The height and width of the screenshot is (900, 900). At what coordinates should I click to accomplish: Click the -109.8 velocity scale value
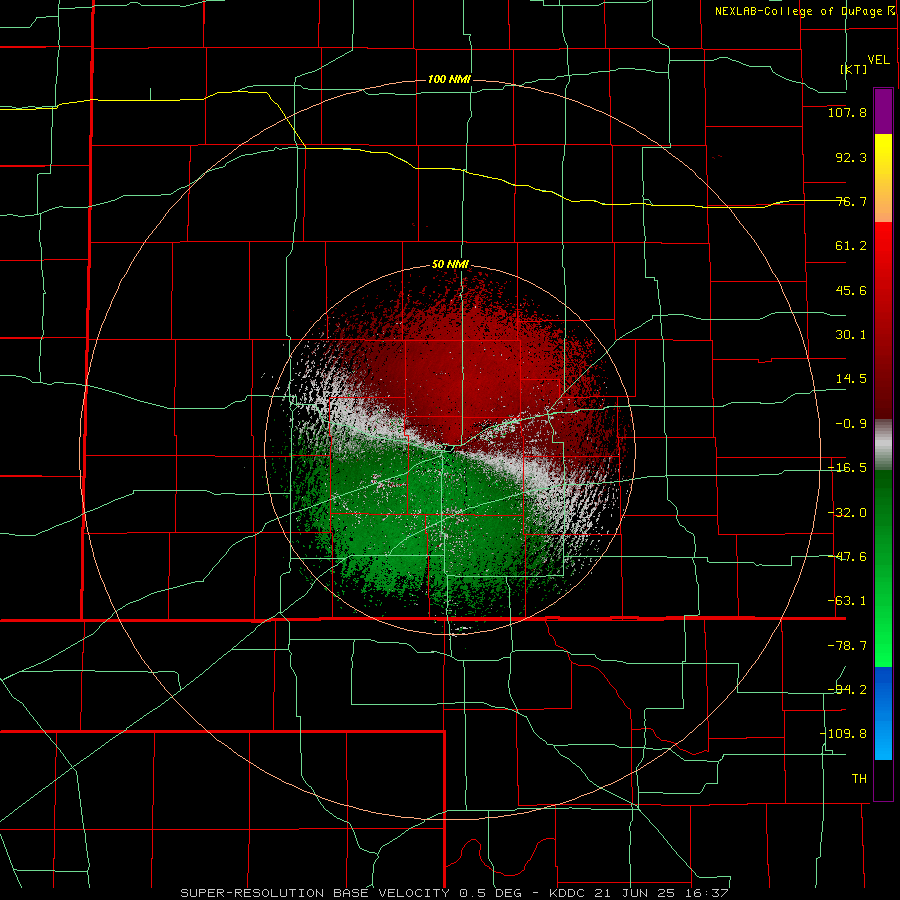(843, 734)
